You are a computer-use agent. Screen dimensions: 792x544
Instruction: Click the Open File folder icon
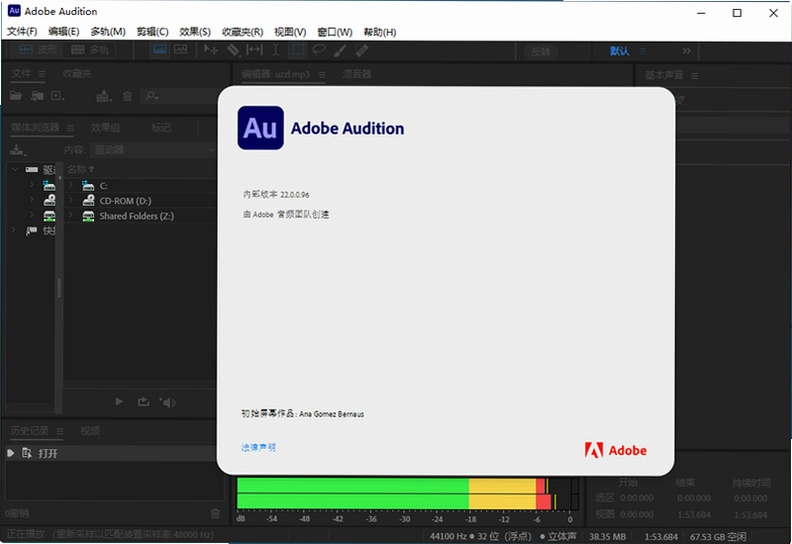16,95
